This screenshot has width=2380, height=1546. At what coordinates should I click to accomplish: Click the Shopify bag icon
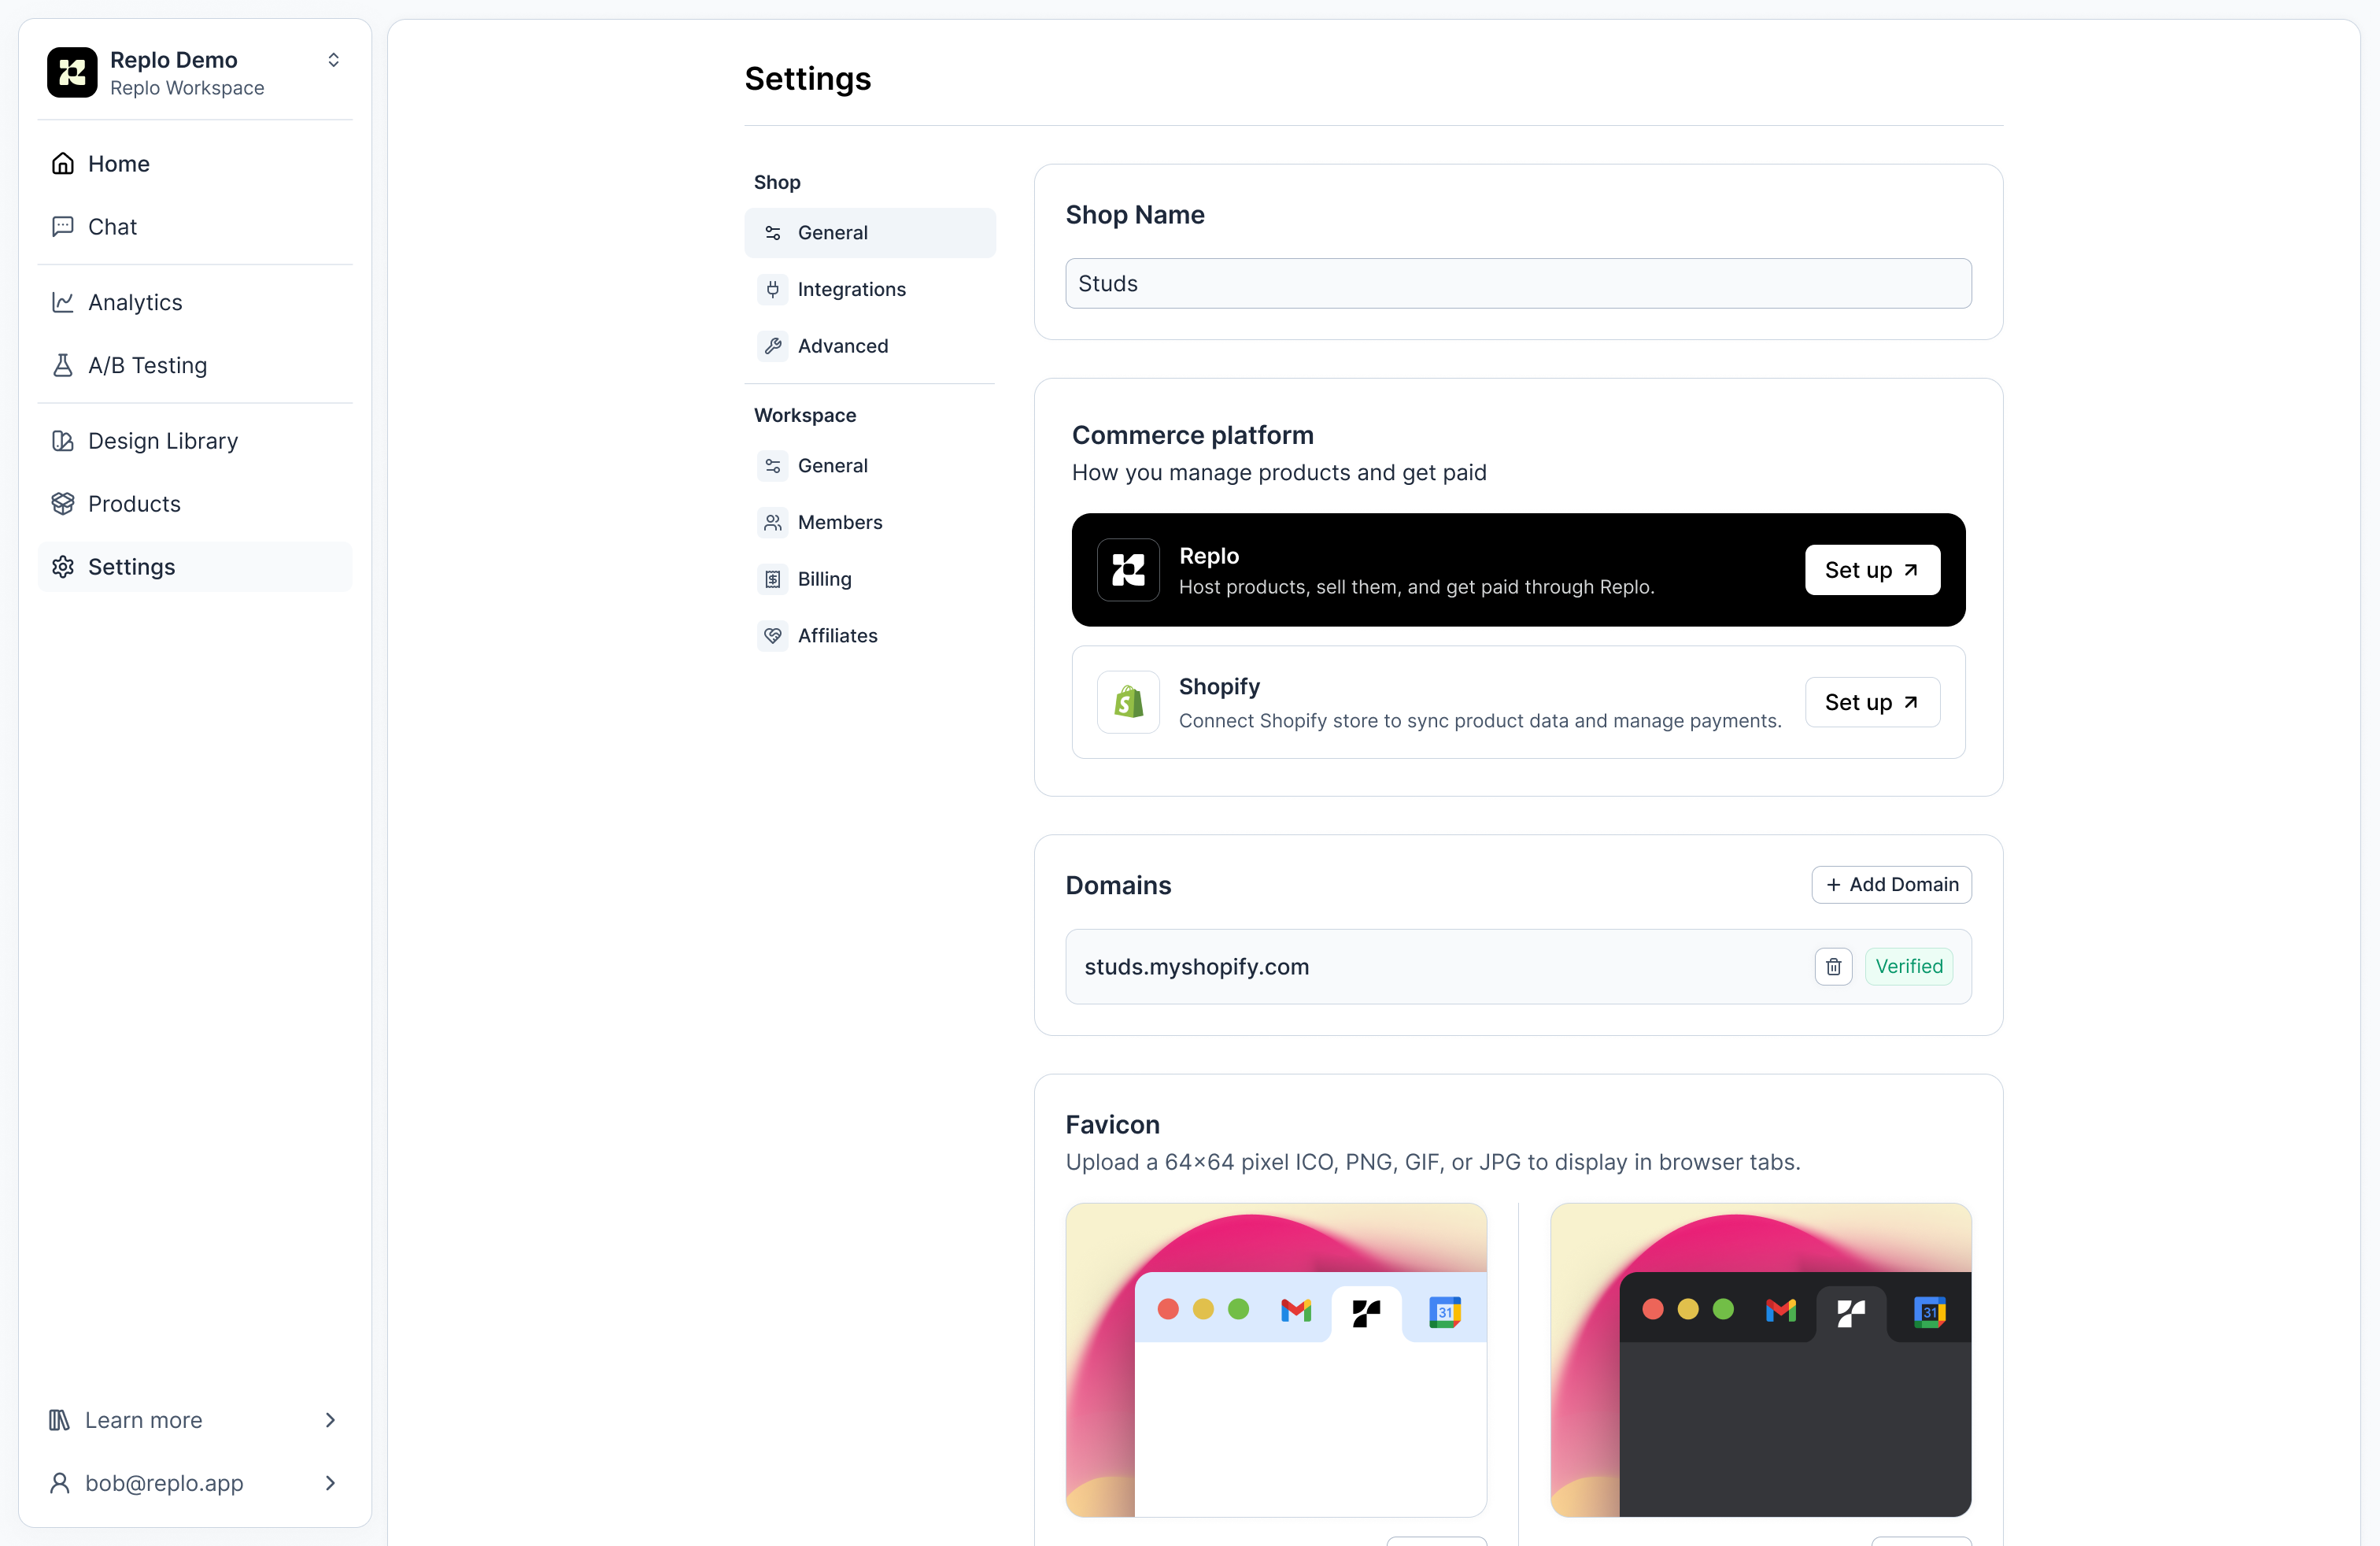[x=1128, y=702]
